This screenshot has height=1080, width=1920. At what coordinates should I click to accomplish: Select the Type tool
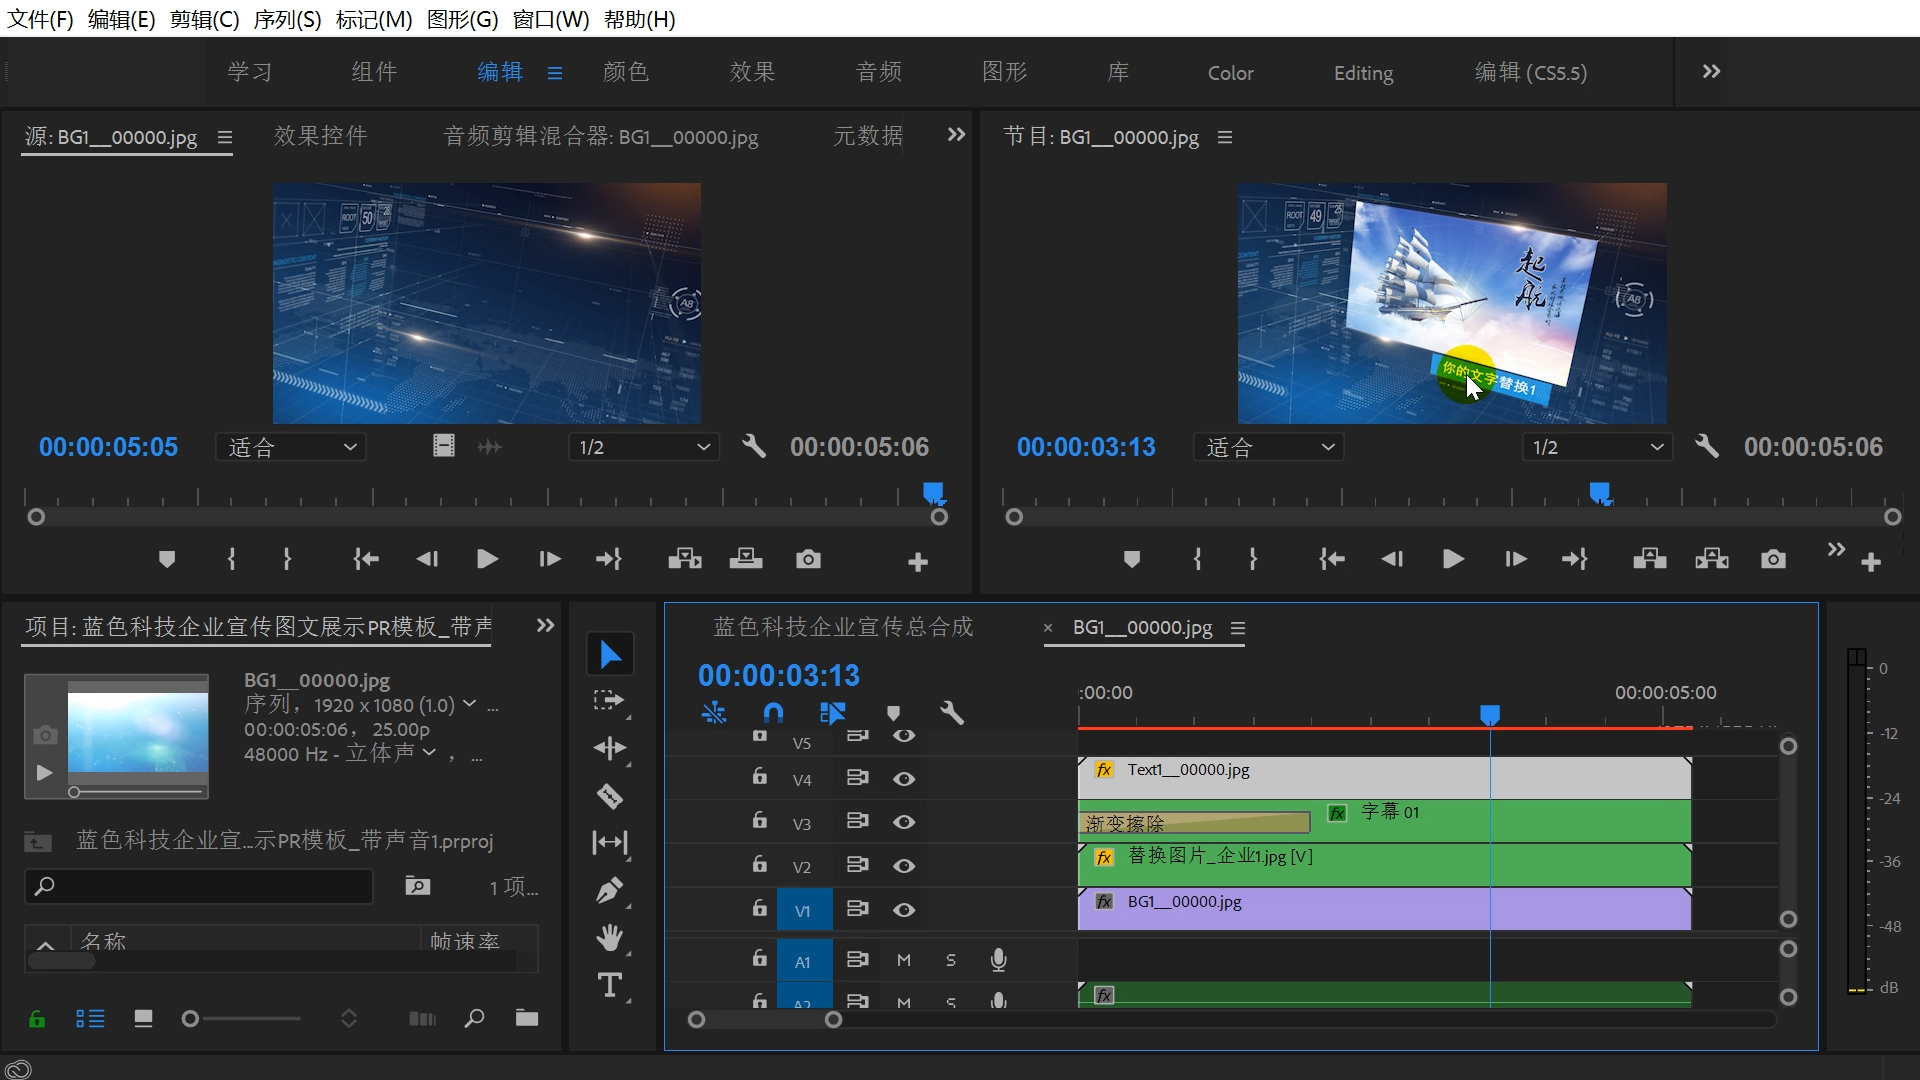coord(610,985)
